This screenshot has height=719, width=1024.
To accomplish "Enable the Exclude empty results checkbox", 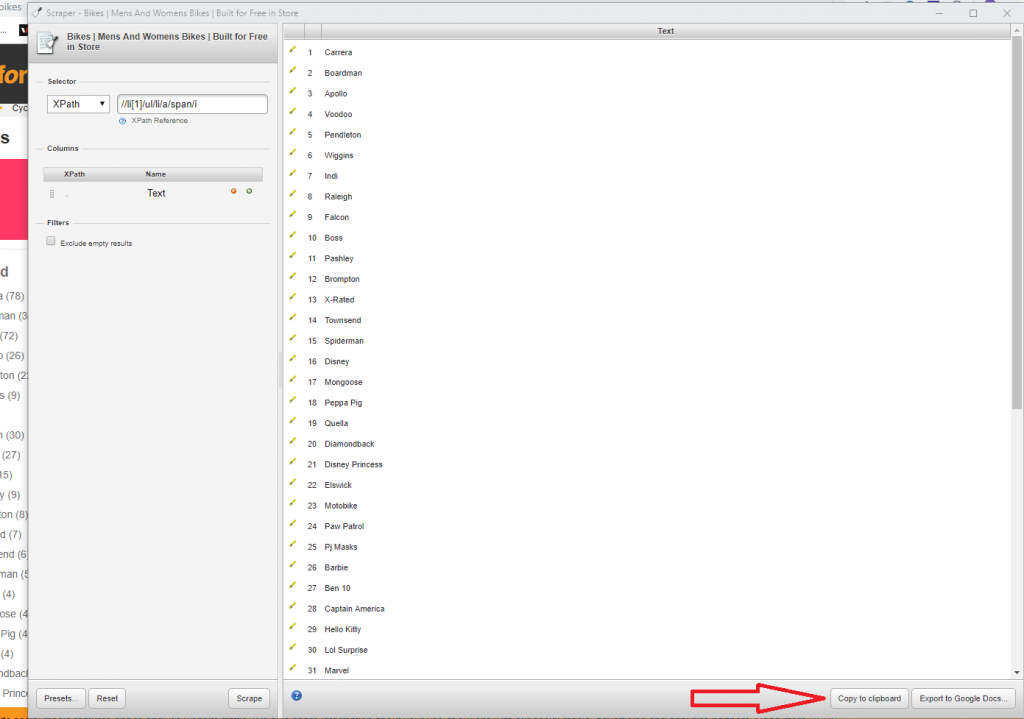I will pyautogui.click(x=50, y=240).
